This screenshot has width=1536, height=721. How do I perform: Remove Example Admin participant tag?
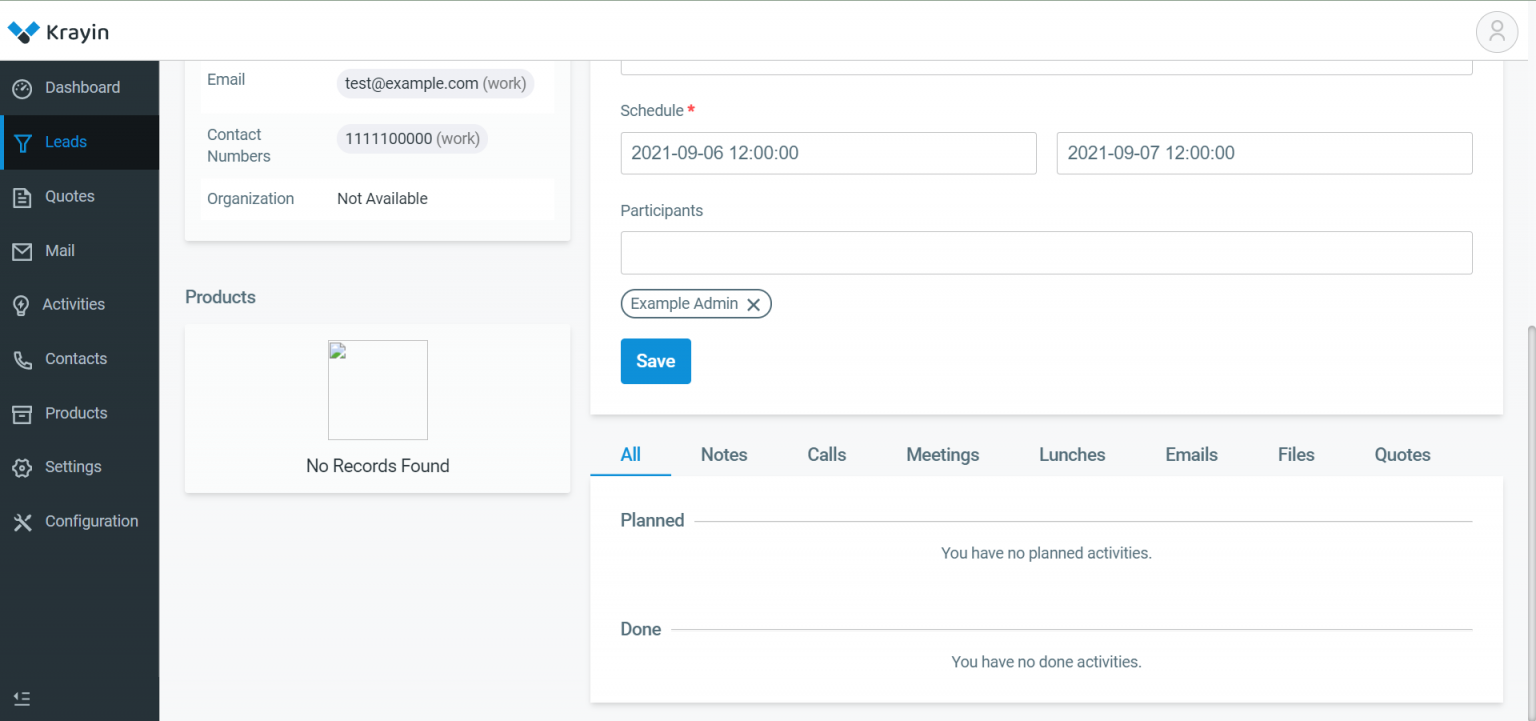(754, 304)
